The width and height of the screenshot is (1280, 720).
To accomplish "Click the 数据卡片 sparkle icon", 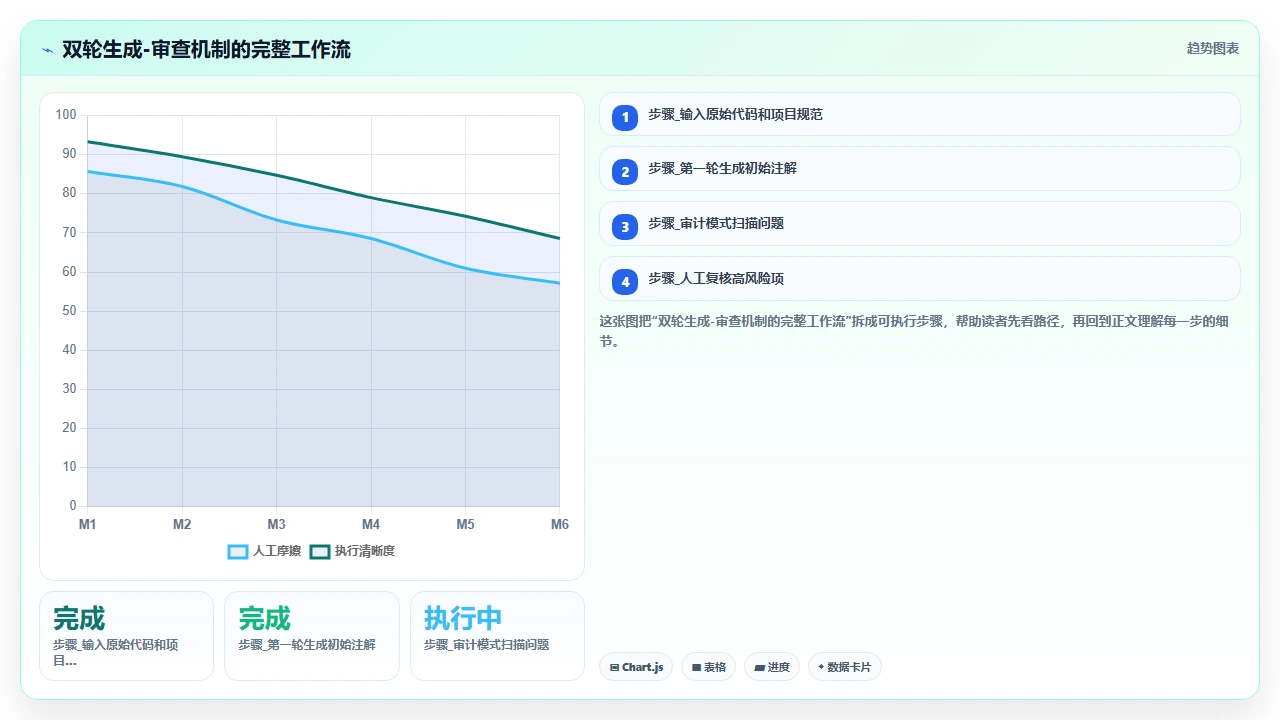I will (x=821, y=667).
